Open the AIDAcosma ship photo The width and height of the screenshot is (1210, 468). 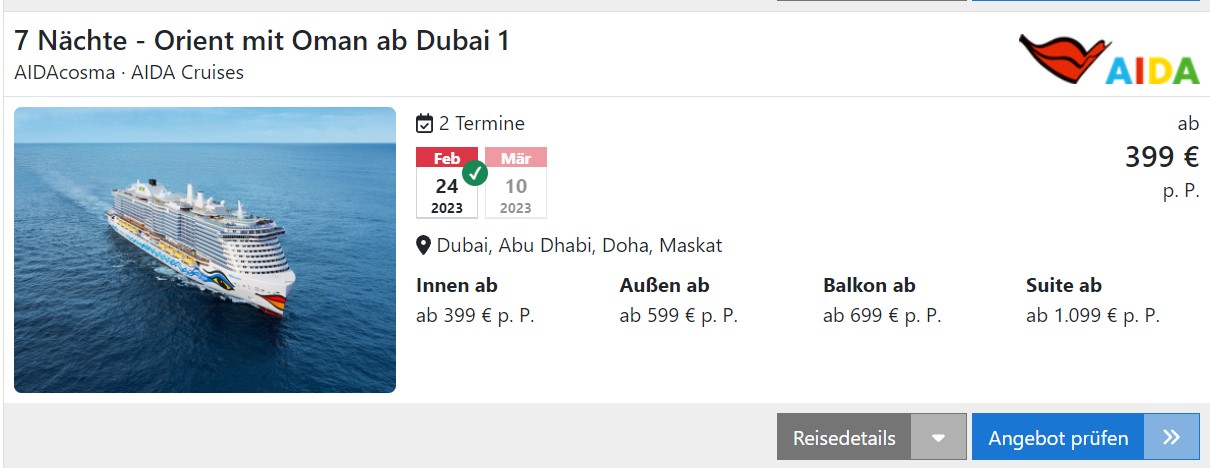pyautogui.click(x=205, y=250)
